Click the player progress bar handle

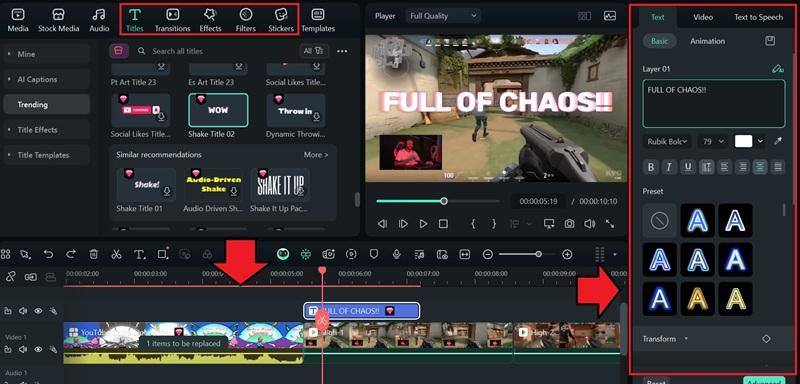point(444,201)
